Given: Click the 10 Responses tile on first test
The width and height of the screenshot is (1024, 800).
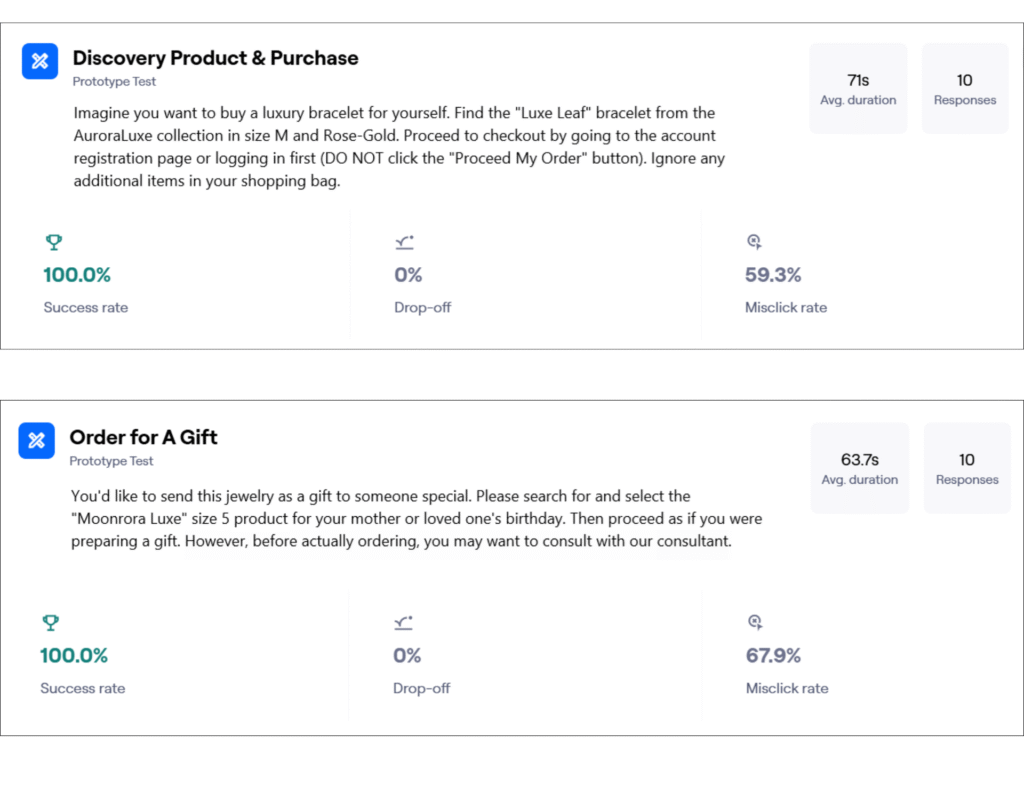Looking at the screenshot, I should click(x=964, y=88).
